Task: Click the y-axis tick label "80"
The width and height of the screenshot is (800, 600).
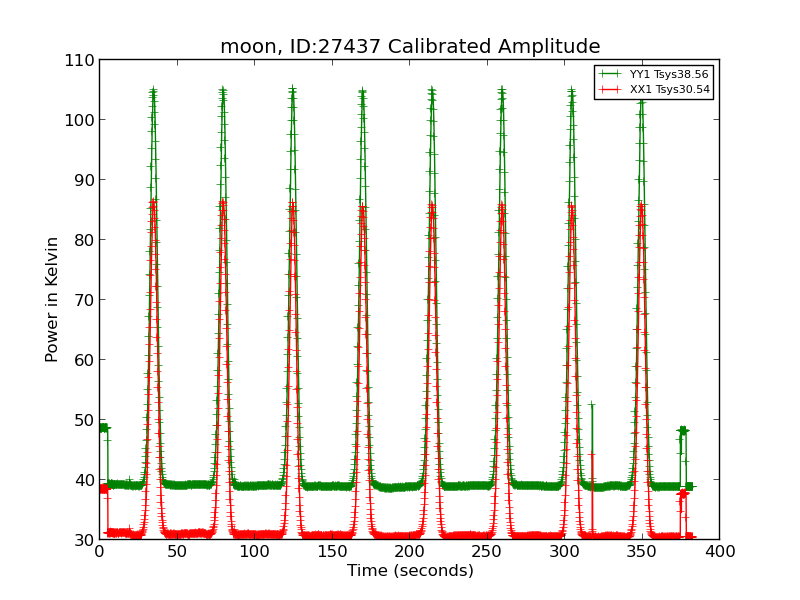Action: coord(85,240)
